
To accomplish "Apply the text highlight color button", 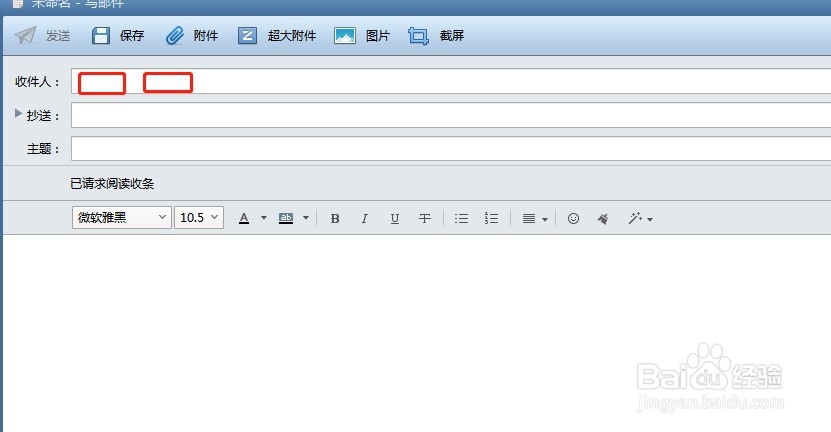I will click(x=286, y=218).
